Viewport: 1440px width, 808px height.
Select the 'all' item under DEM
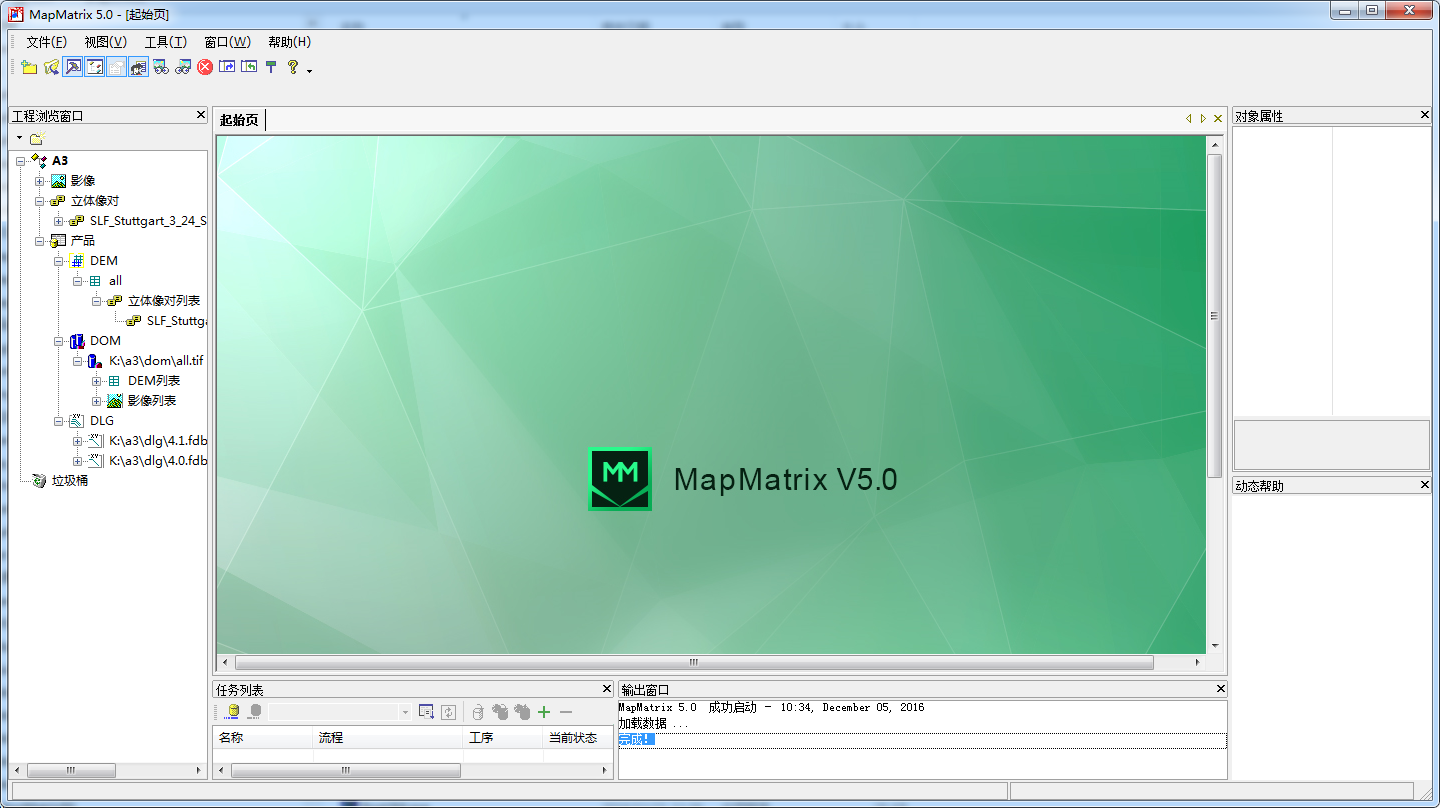click(116, 281)
